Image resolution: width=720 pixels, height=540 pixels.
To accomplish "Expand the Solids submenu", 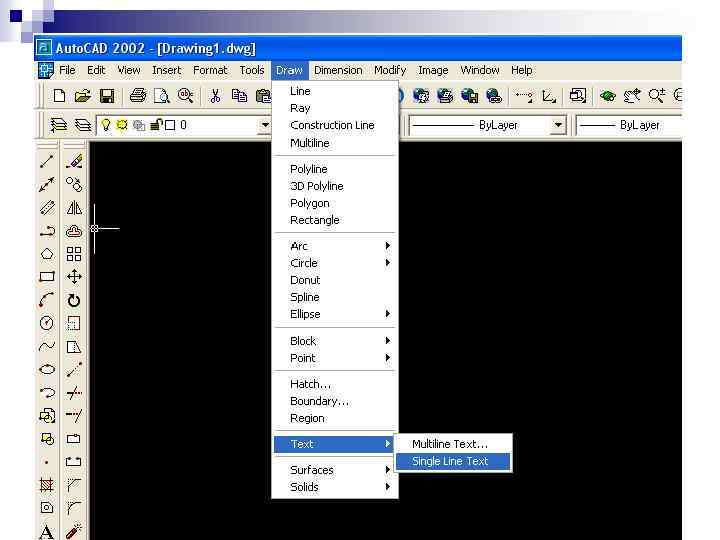I will click(x=334, y=487).
